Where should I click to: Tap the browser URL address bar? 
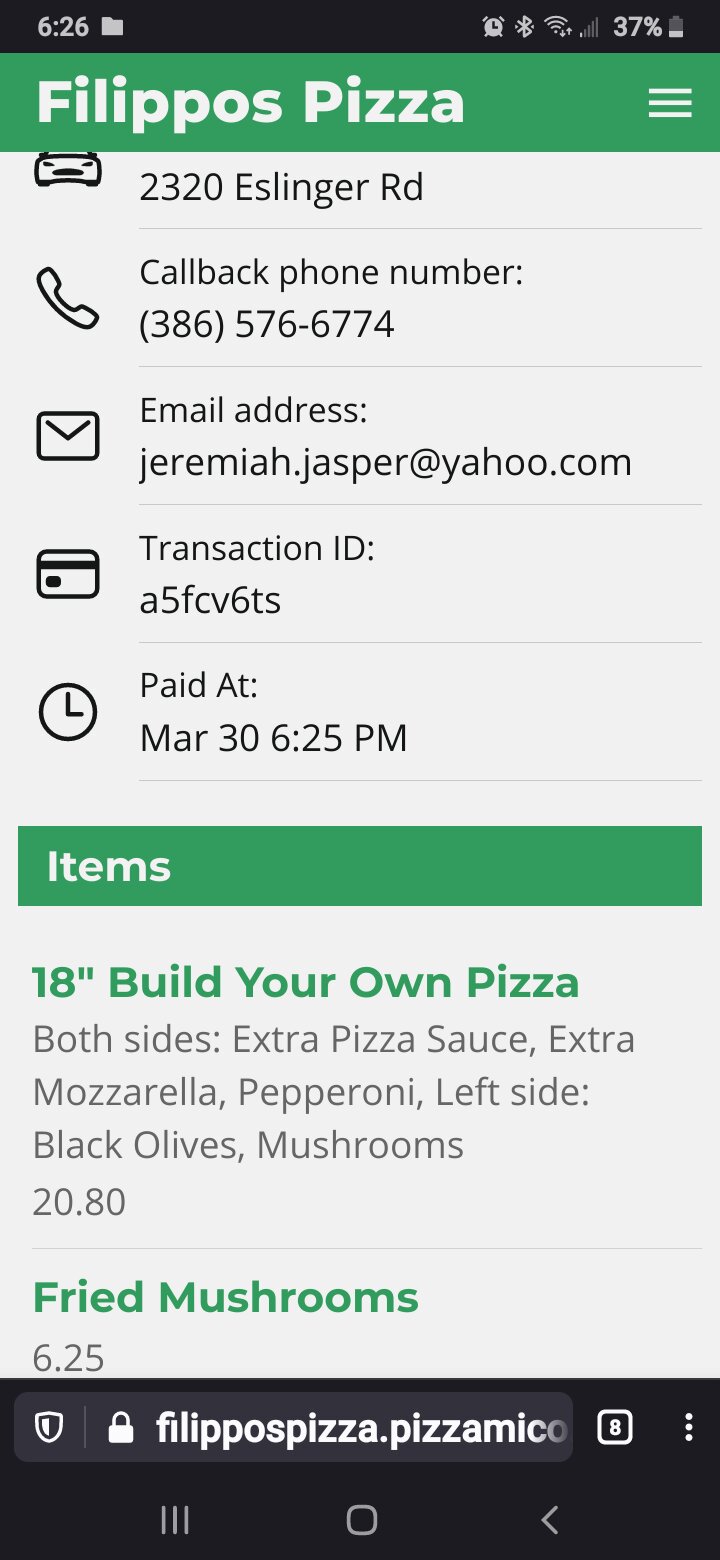[360, 1429]
